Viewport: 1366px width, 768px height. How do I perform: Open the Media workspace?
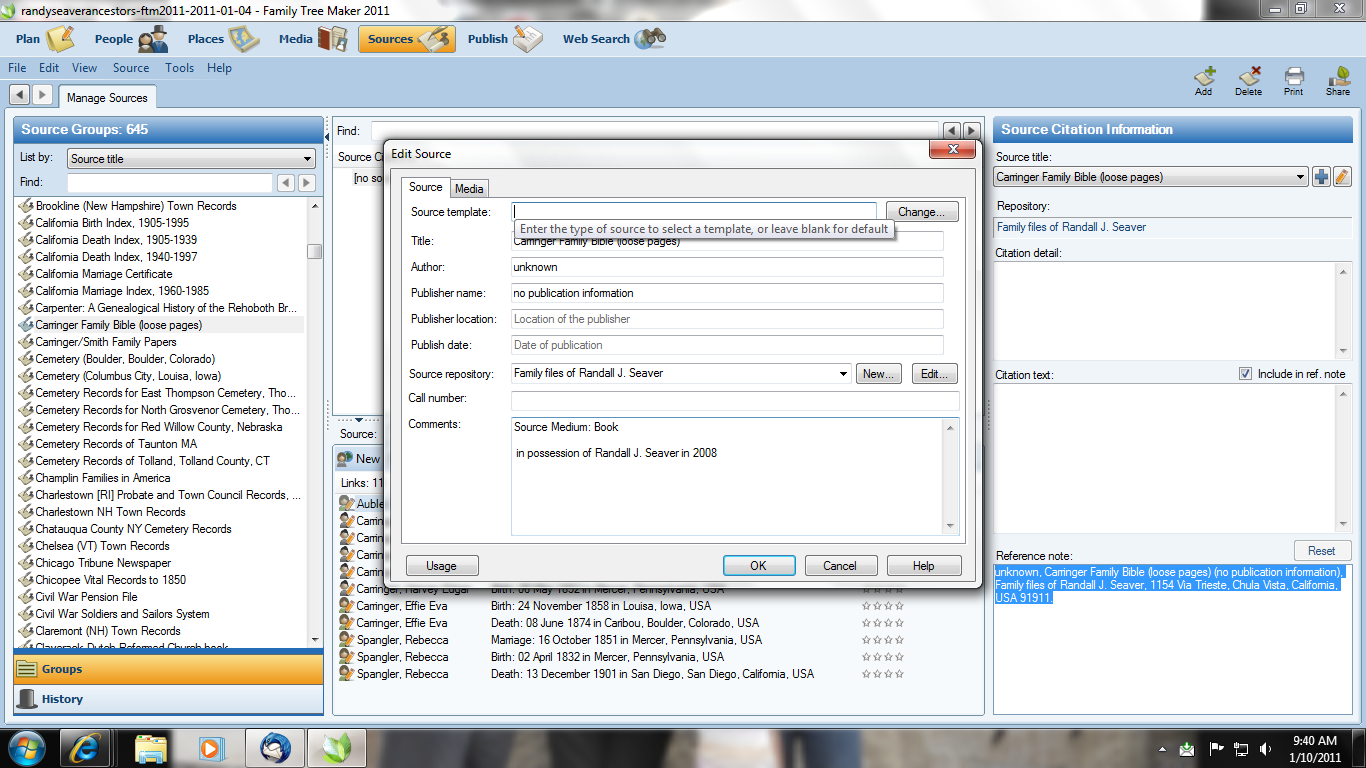coord(312,39)
